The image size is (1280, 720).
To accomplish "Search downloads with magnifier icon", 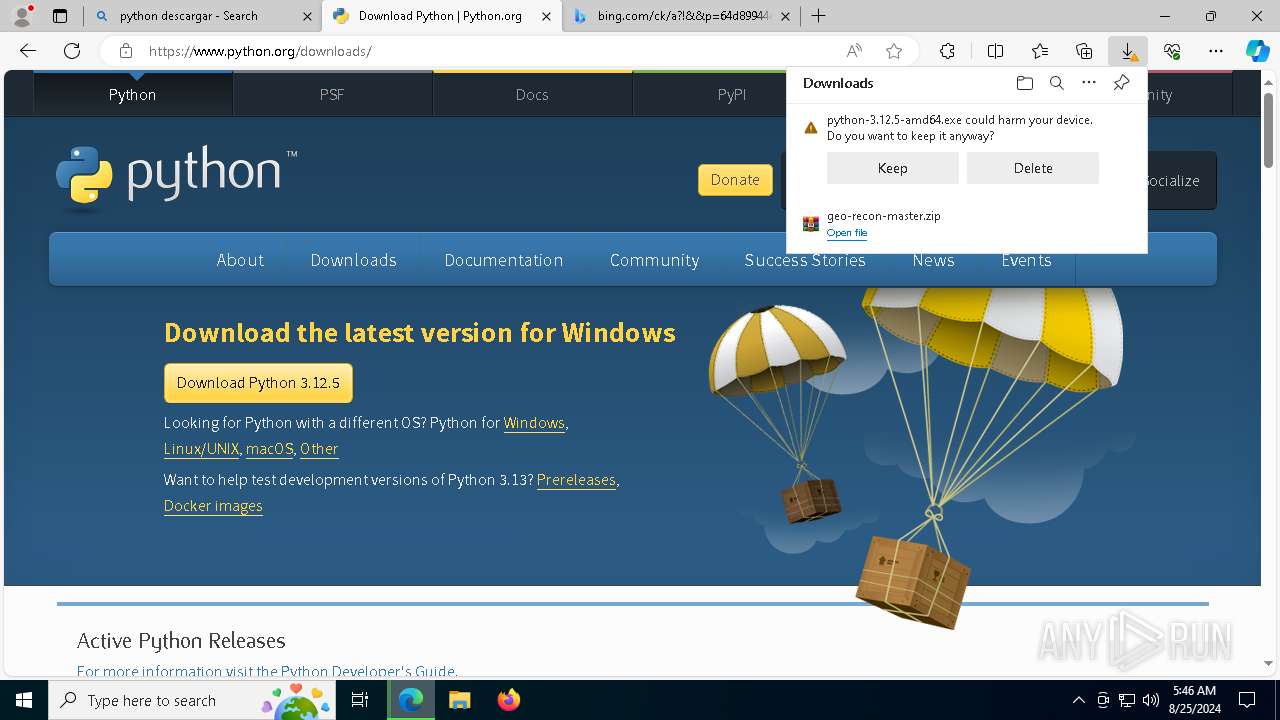I will (x=1057, y=83).
